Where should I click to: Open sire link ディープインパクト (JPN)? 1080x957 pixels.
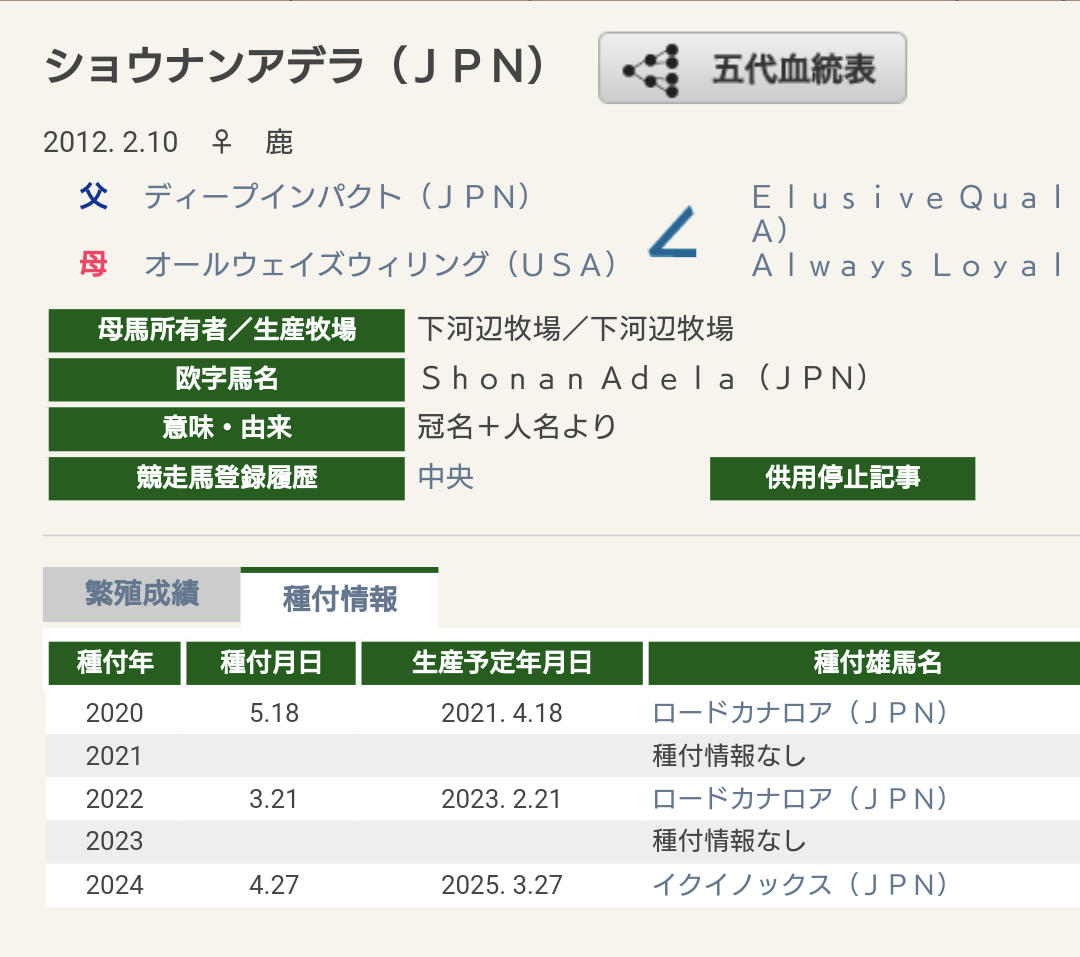[x=336, y=197]
